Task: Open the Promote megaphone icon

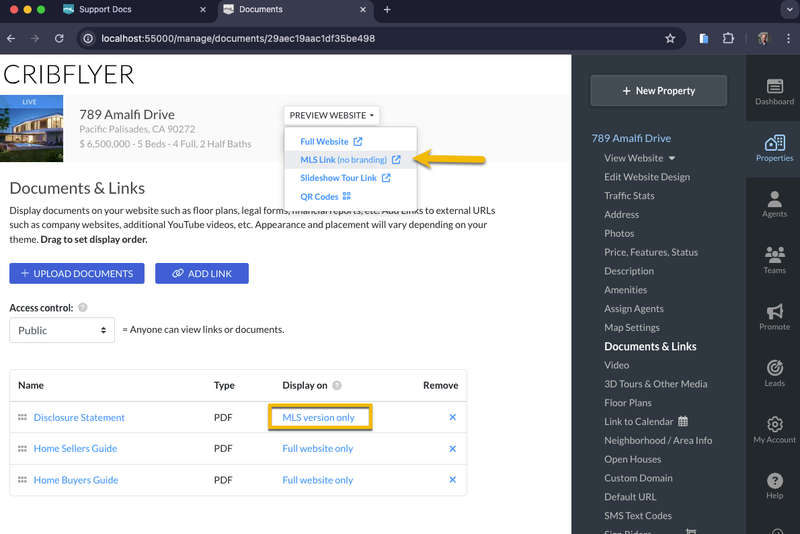Action: pyautogui.click(x=774, y=317)
